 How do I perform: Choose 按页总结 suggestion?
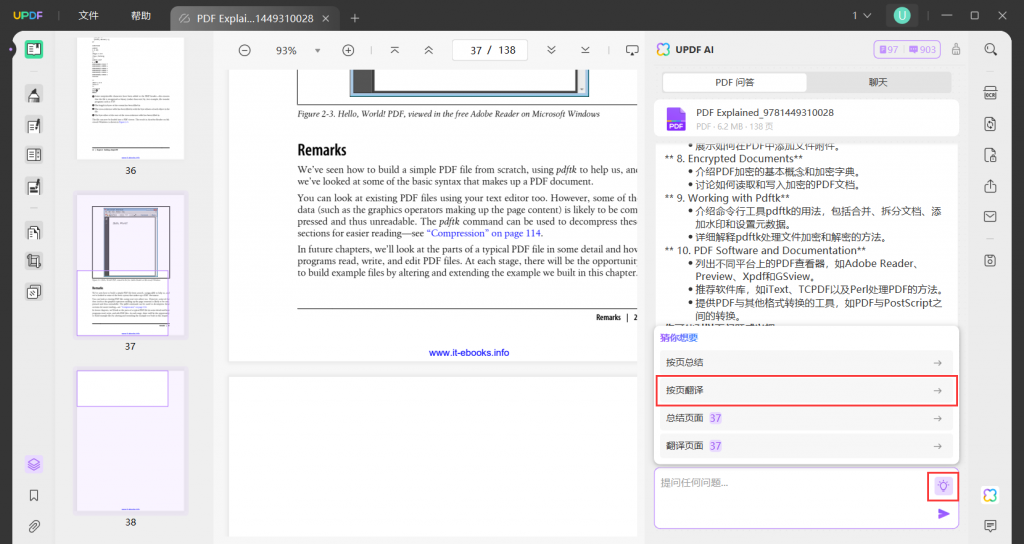pos(806,362)
